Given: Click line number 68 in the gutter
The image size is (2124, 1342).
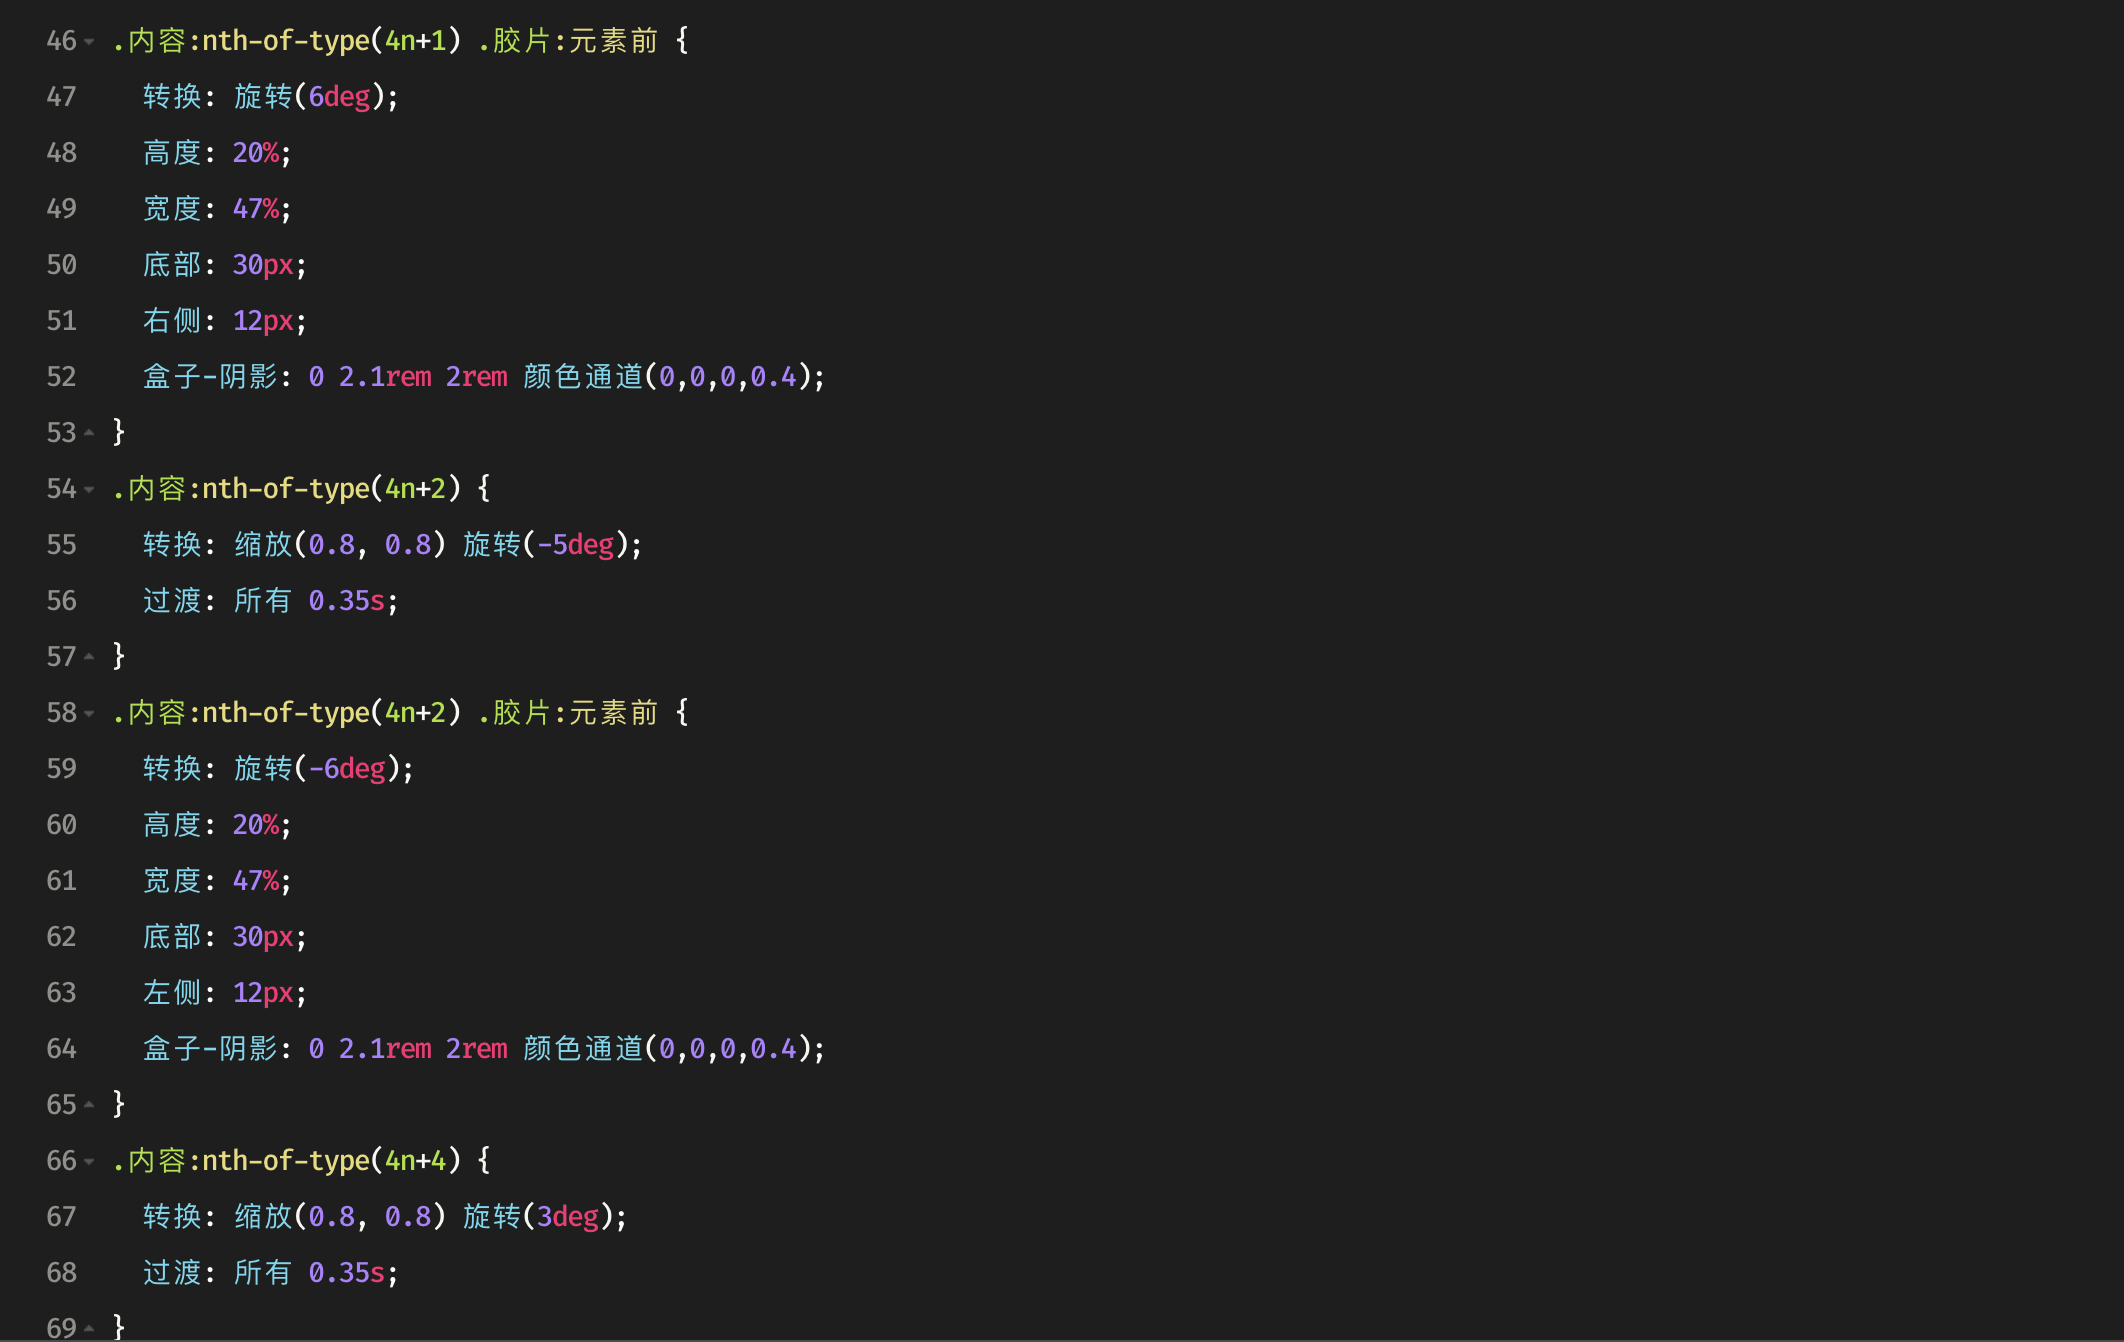Looking at the screenshot, I should coord(61,1273).
